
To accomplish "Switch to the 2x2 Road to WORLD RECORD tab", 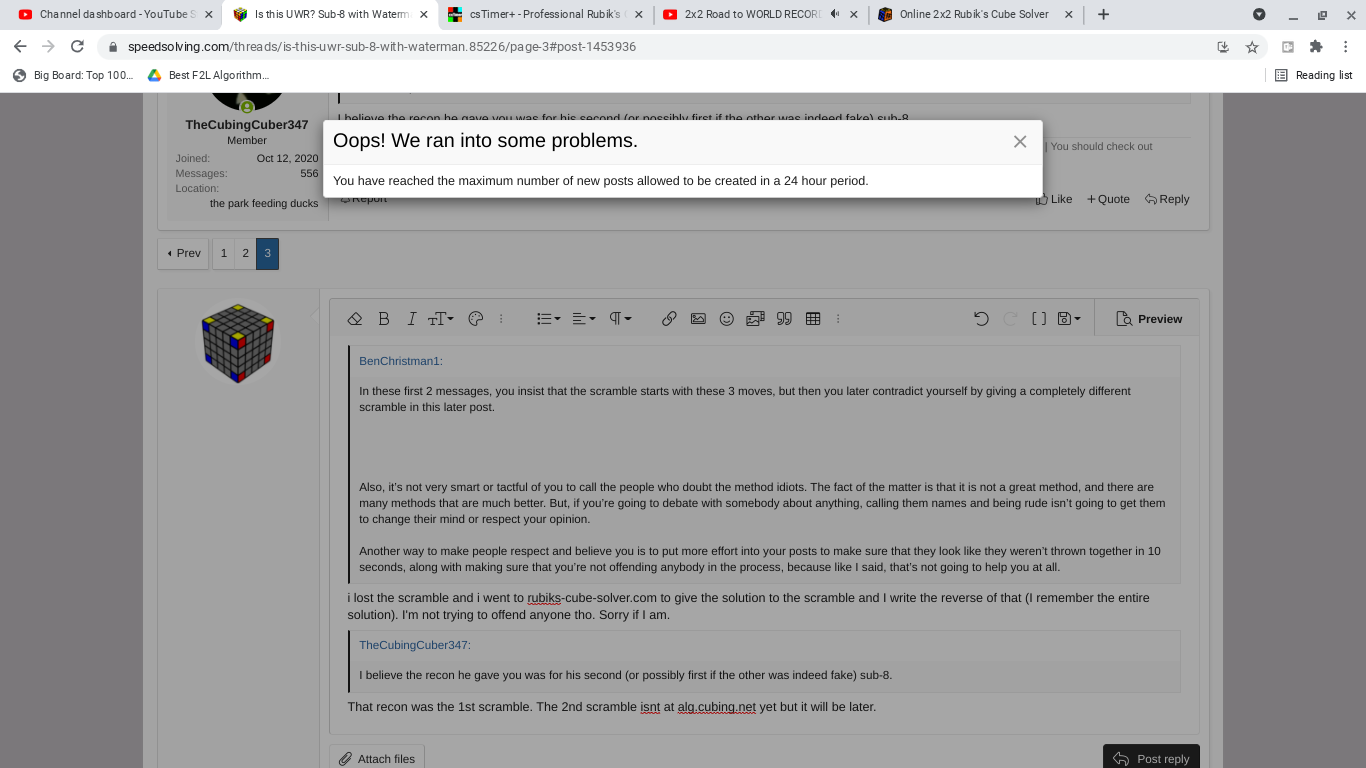I will point(760,15).
